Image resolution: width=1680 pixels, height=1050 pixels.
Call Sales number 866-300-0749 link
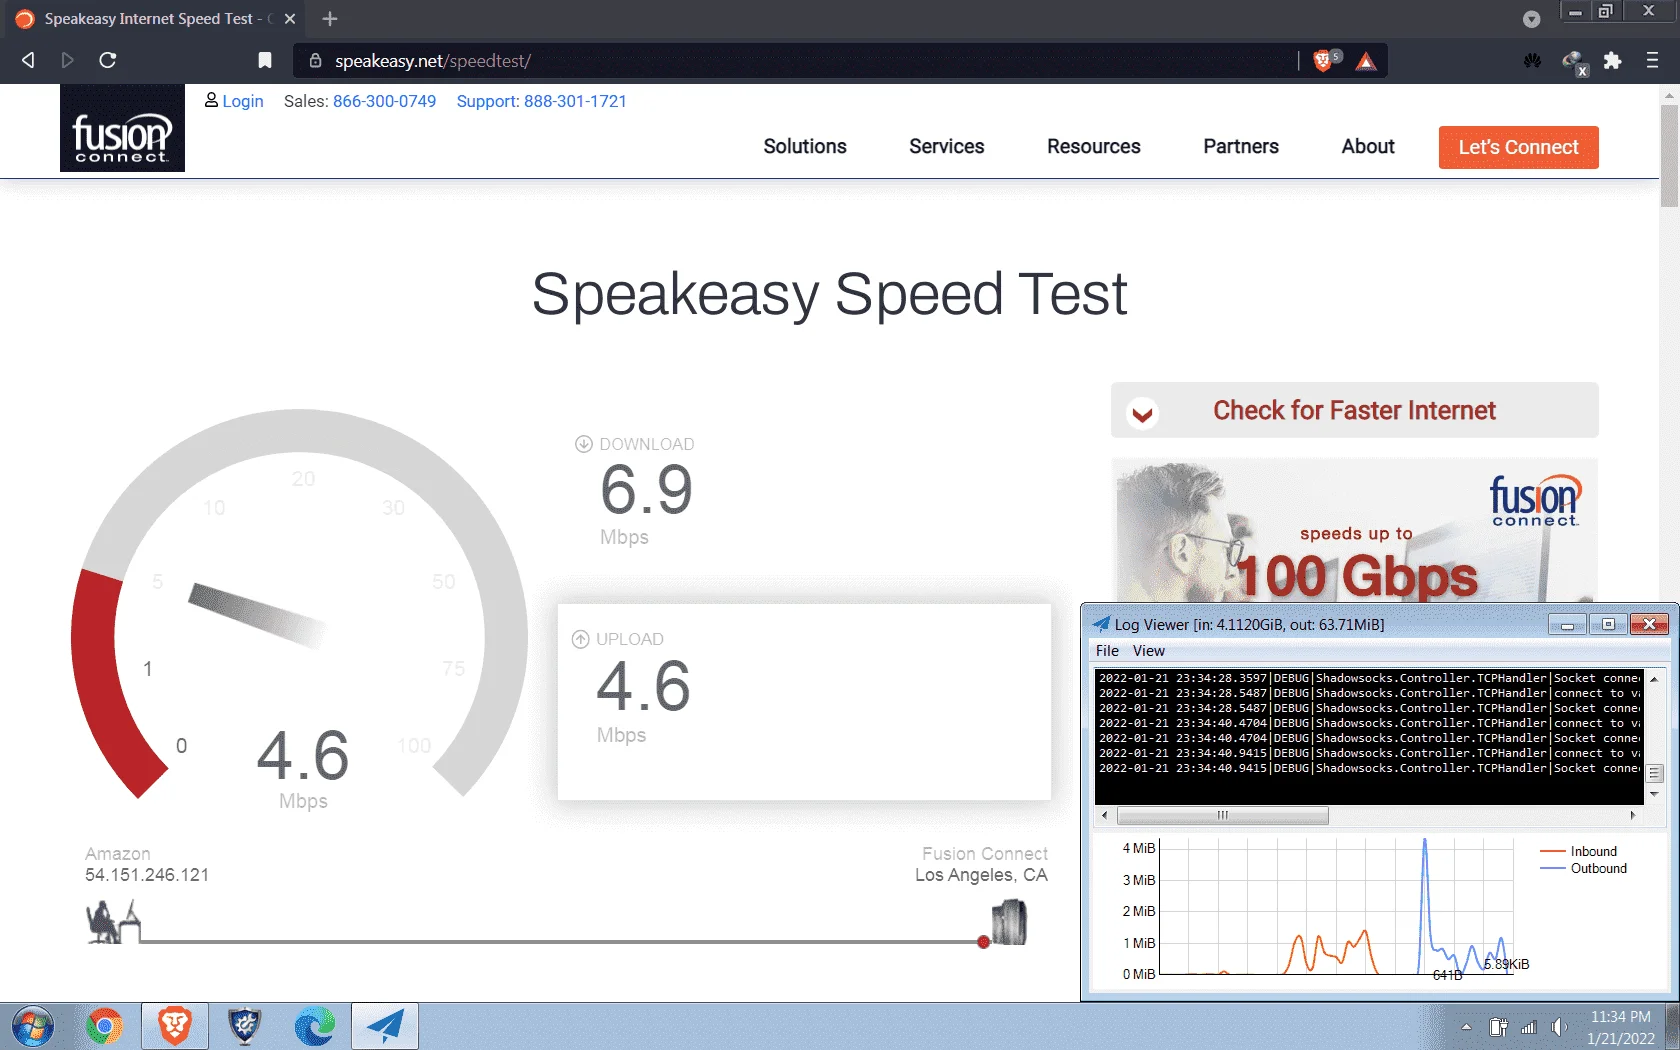(x=384, y=101)
